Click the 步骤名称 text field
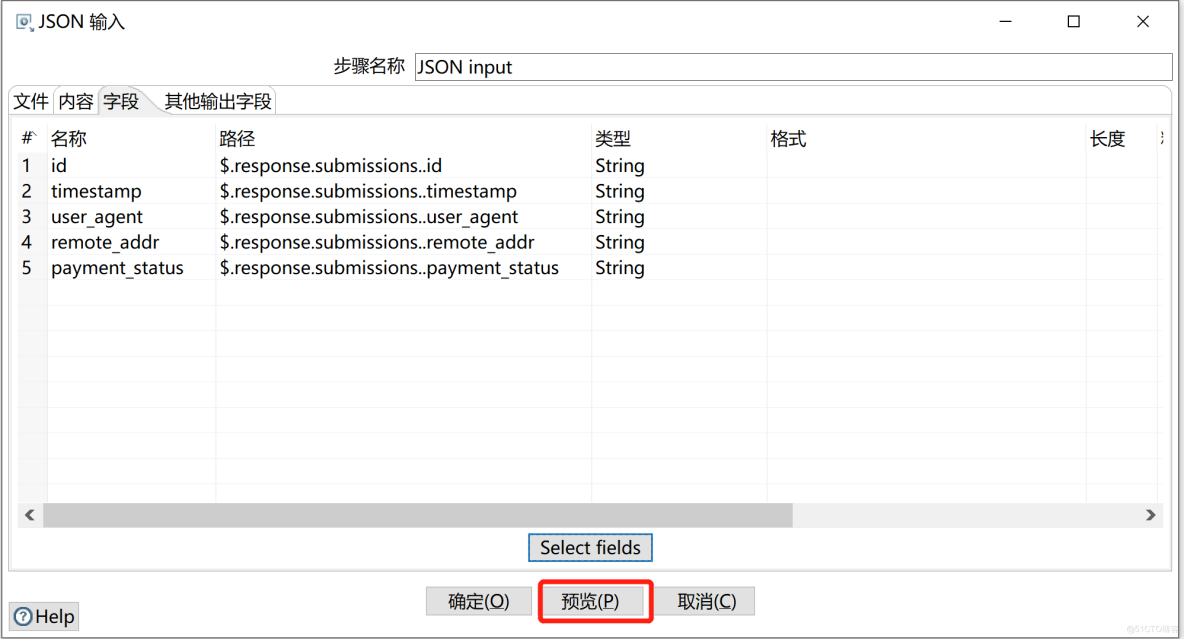1184x639 pixels. point(792,67)
